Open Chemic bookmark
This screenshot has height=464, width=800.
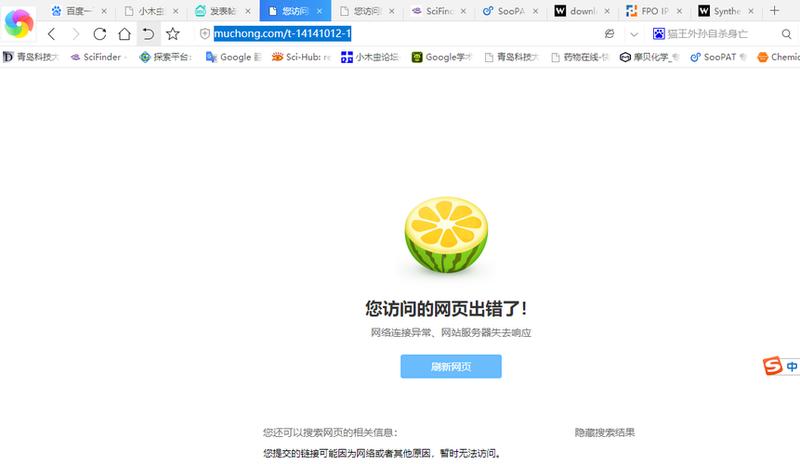pos(779,57)
